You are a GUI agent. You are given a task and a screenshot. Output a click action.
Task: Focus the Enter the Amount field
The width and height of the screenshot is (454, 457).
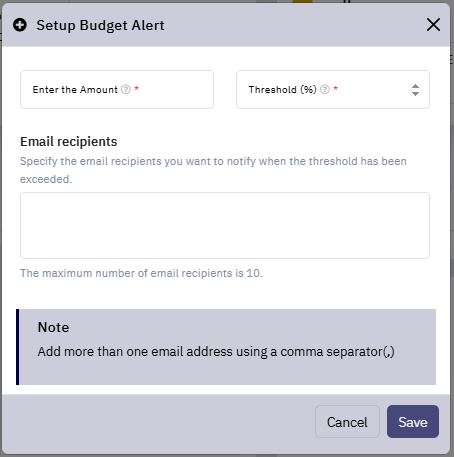117,89
